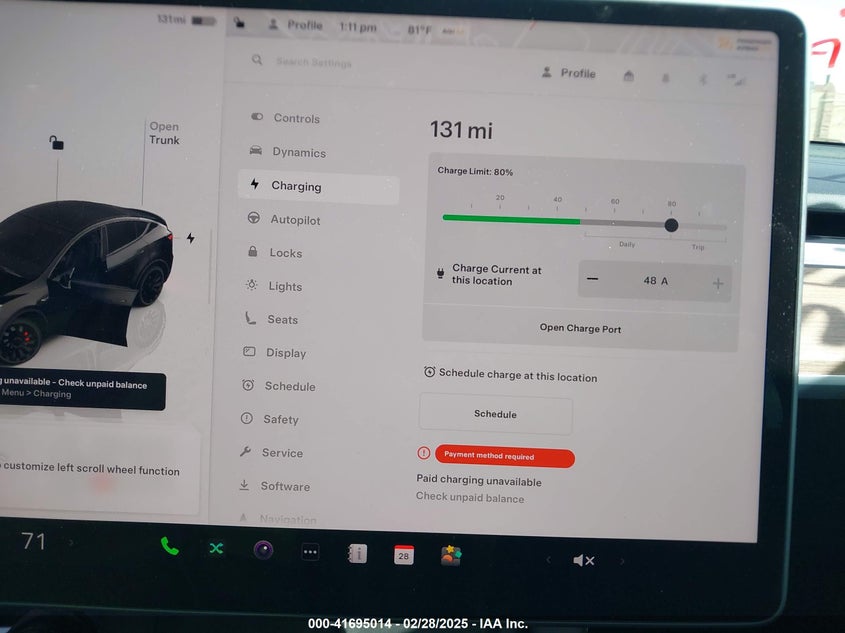Show all apps with three-dot icon
Viewport: 845px width, 633px height.
310,551
